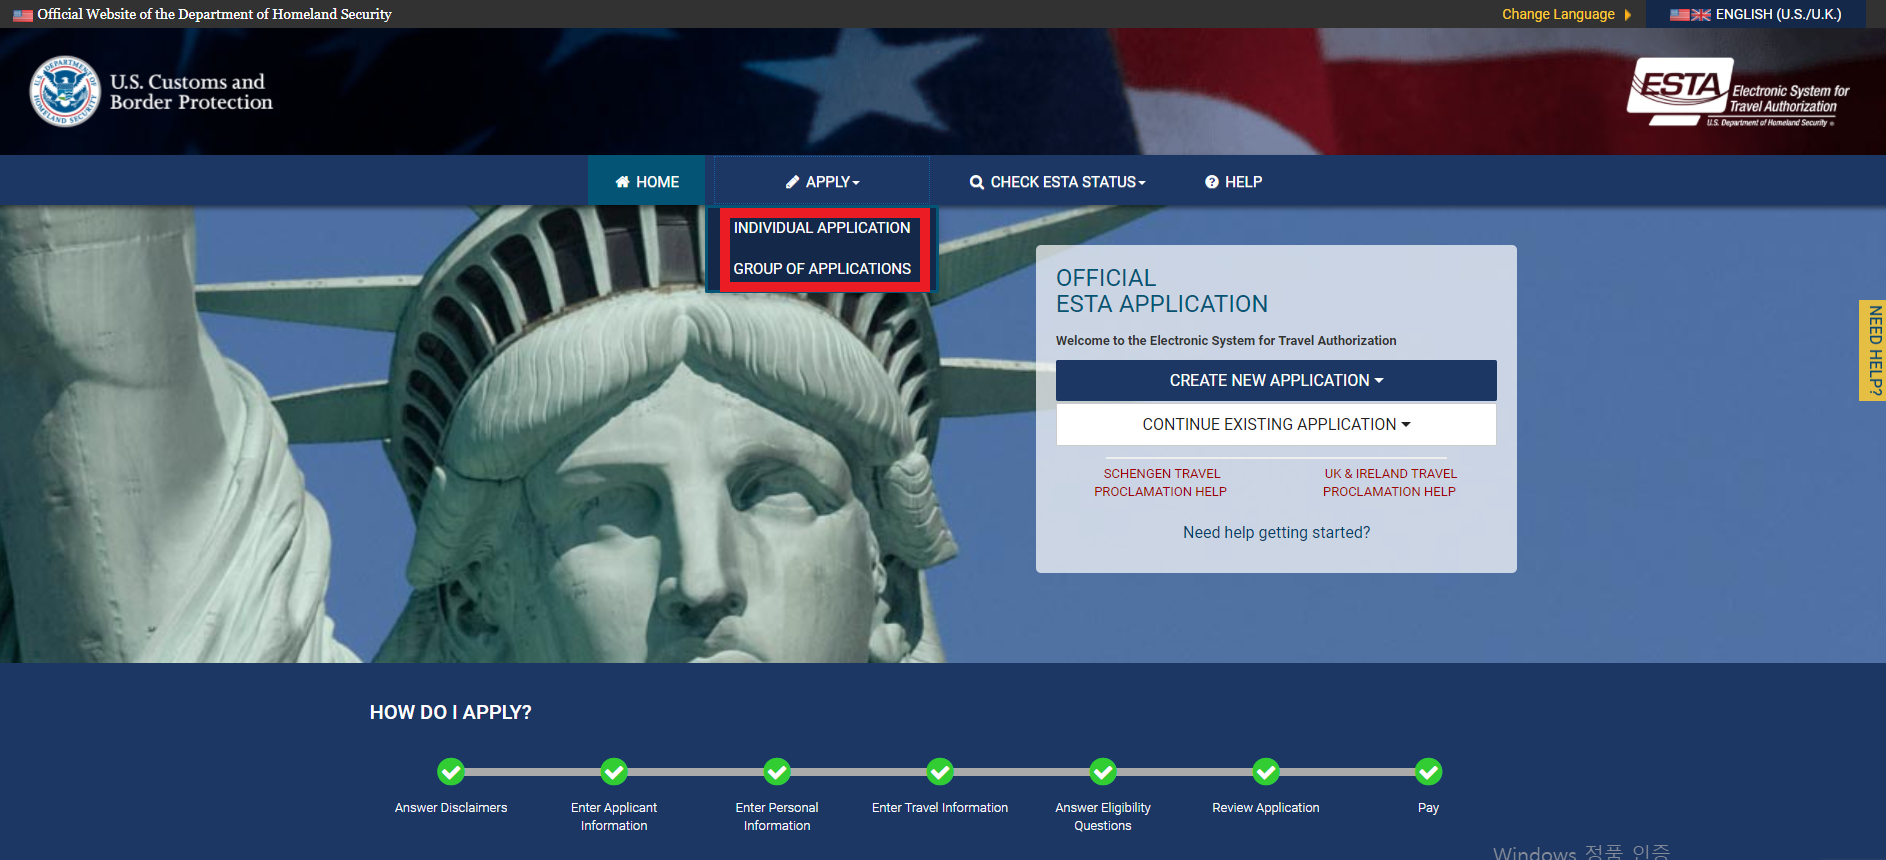Click the Enter Personal Information step label
Viewport: 1886px width, 860px height.
pyautogui.click(x=777, y=817)
